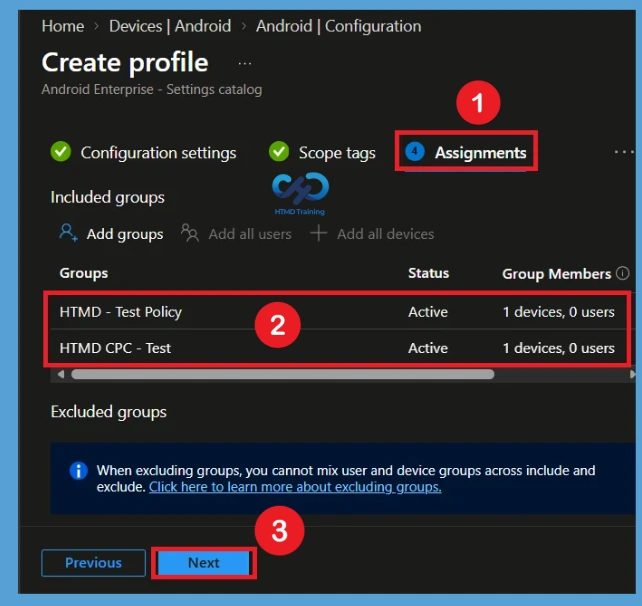This screenshot has width=642, height=606.
Task: Click the Included groups heading
Action: [107, 197]
